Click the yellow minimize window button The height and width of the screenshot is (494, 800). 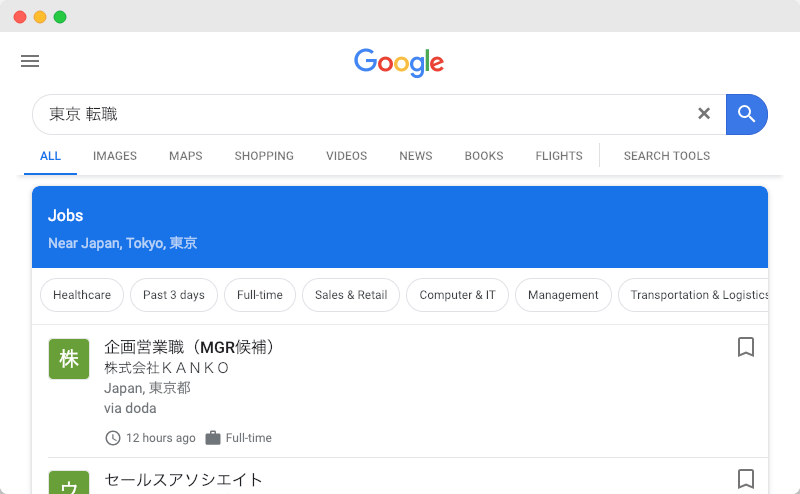click(x=40, y=17)
